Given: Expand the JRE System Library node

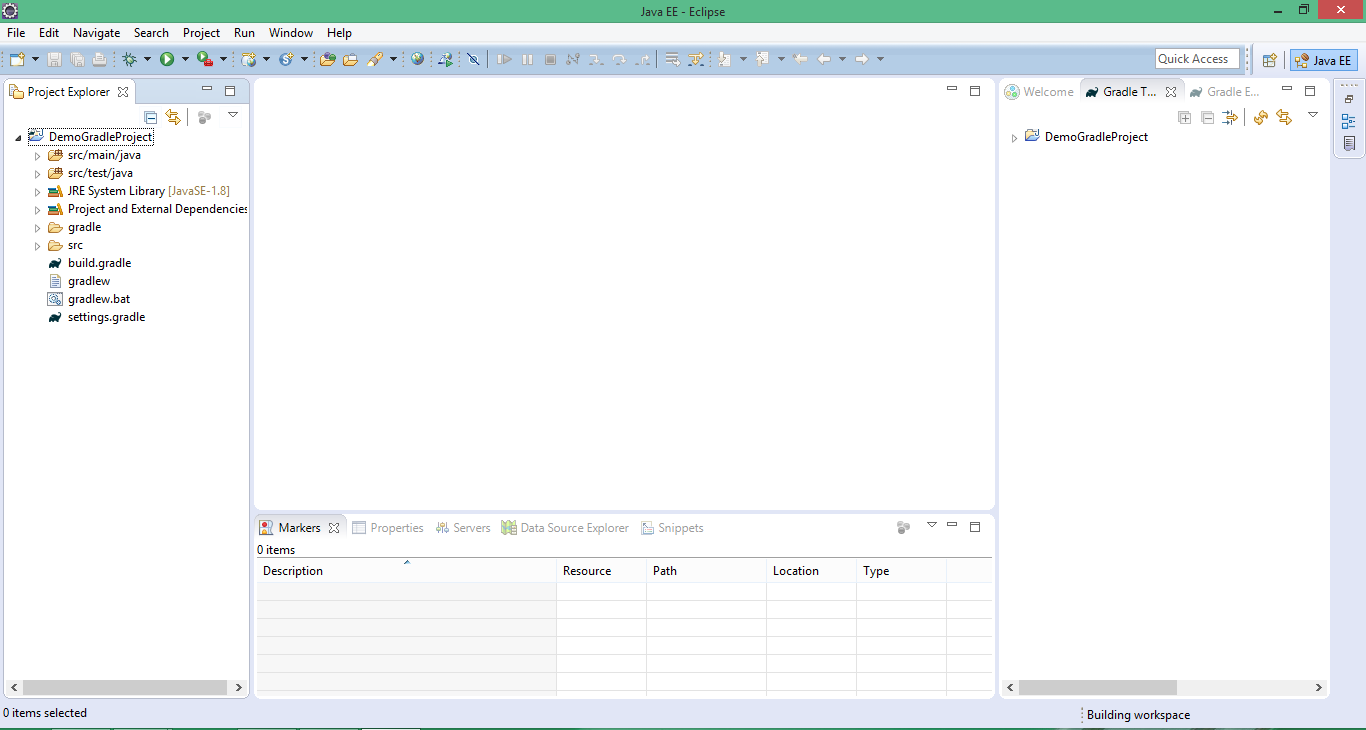Looking at the screenshot, I should (37, 192).
